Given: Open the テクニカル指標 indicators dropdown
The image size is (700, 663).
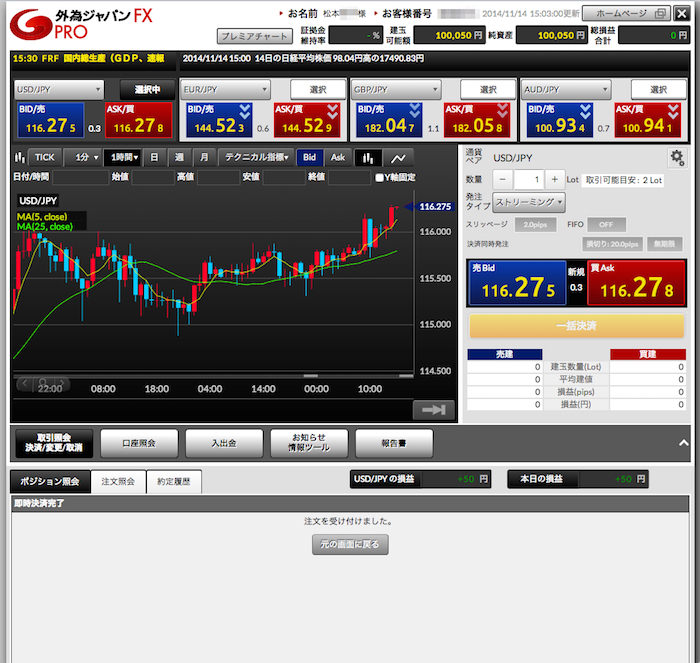Looking at the screenshot, I should pyautogui.click(x=256, y=158).
